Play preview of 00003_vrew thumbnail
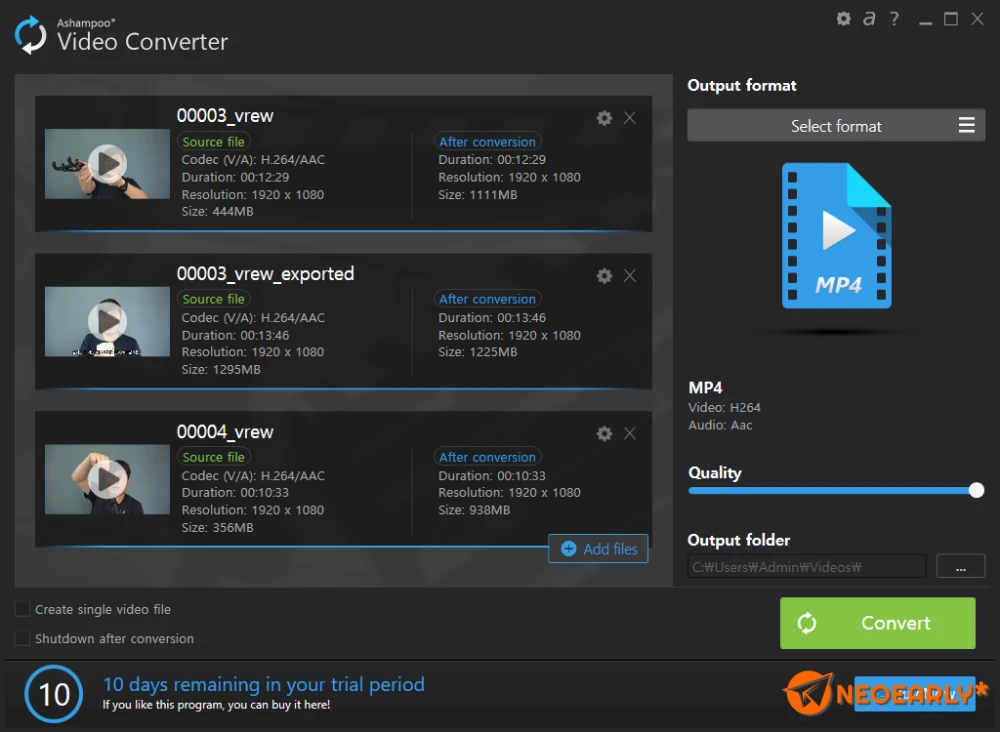The image size is (1000, 732). 107,164
